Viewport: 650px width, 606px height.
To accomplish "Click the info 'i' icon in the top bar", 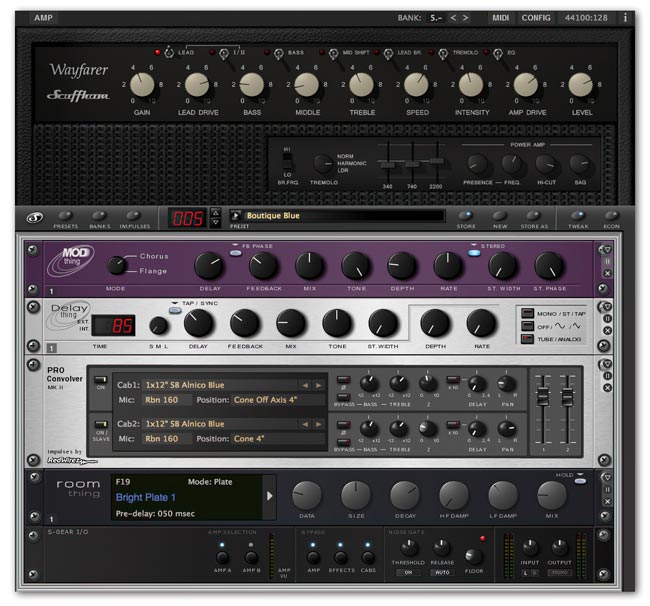I will point(625,18).
